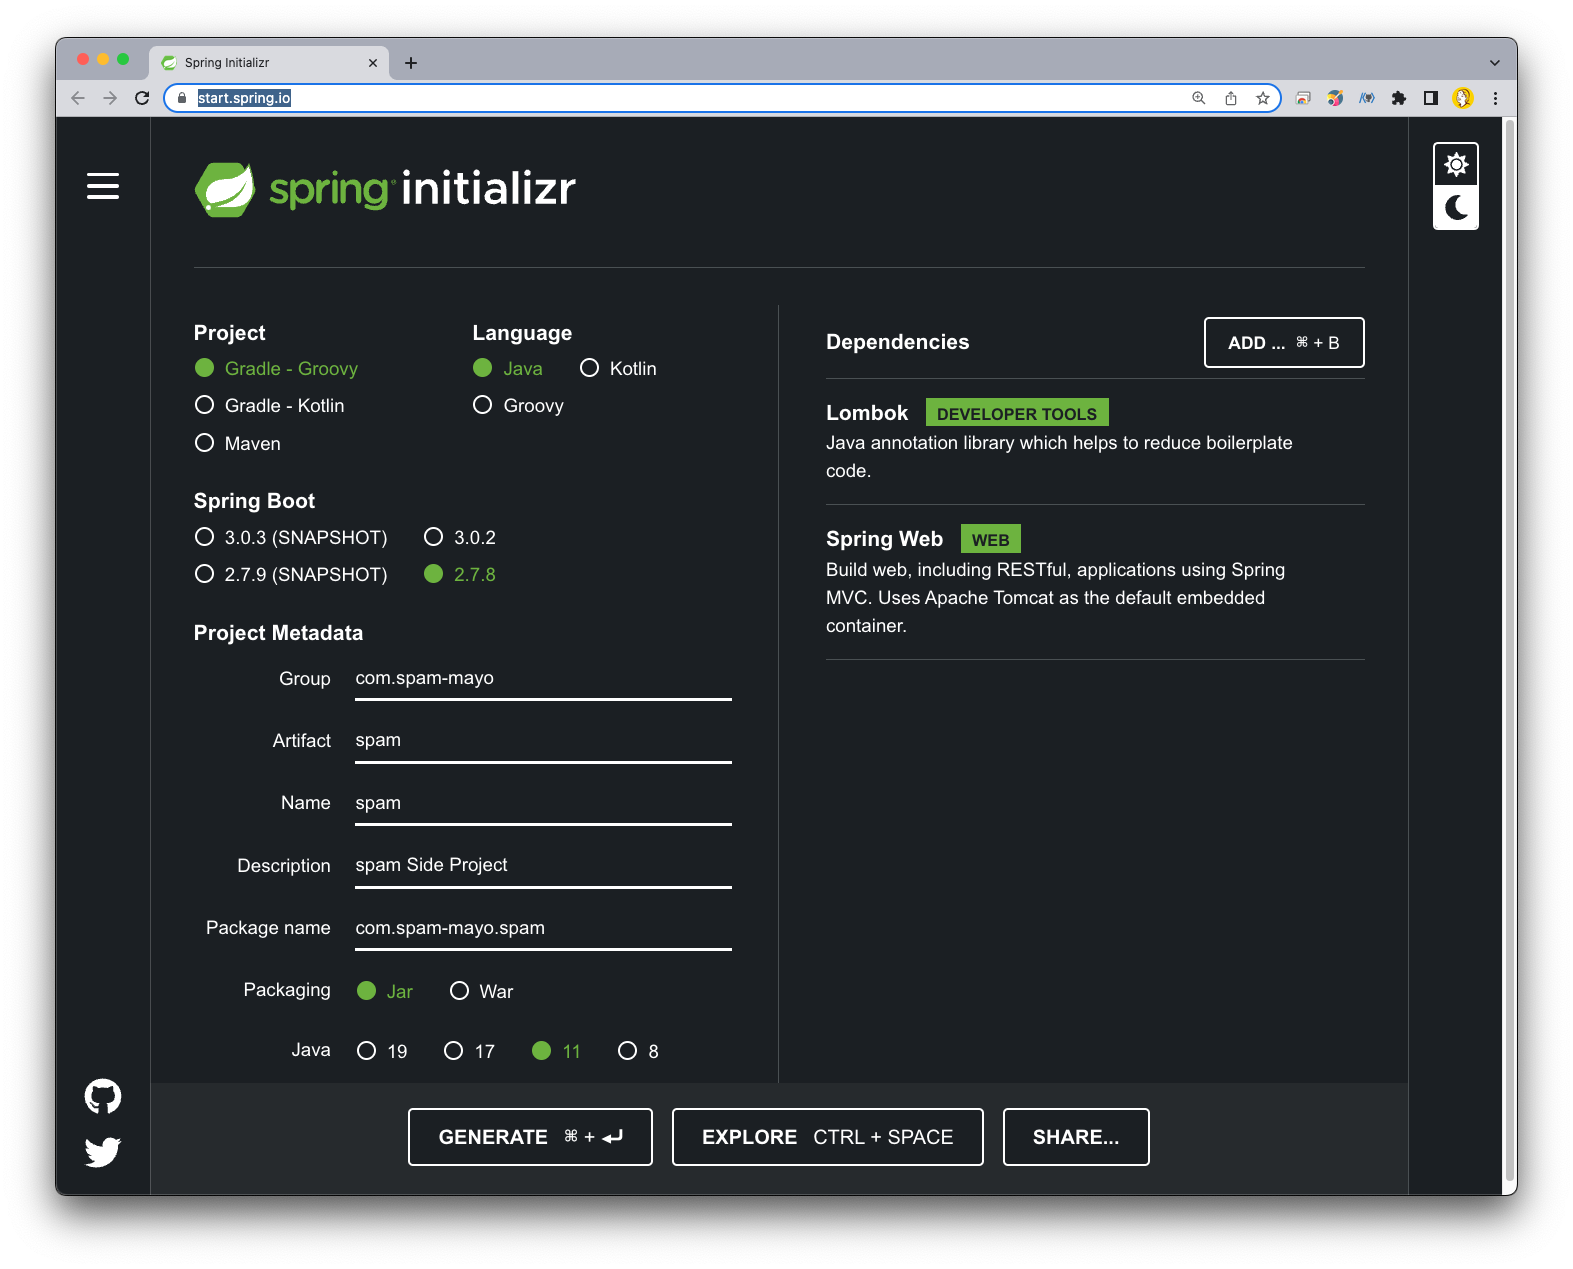Screen dimensions: 1573x1269
Task: Share this page from address bar
Action: 1231,98
